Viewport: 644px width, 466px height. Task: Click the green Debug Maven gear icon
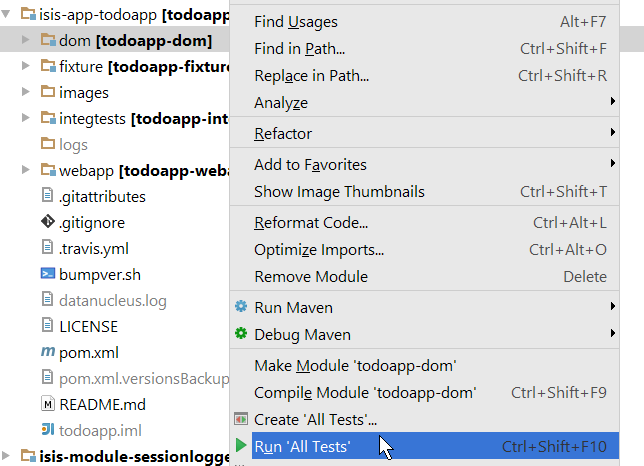coord(241,334)
